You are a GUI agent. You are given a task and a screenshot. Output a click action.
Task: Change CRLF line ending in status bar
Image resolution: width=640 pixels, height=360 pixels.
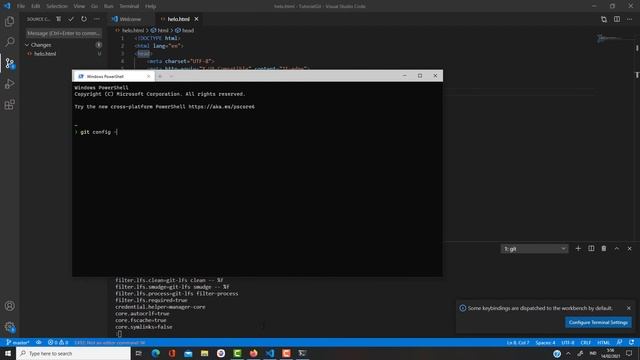click(x=586, y=342)
